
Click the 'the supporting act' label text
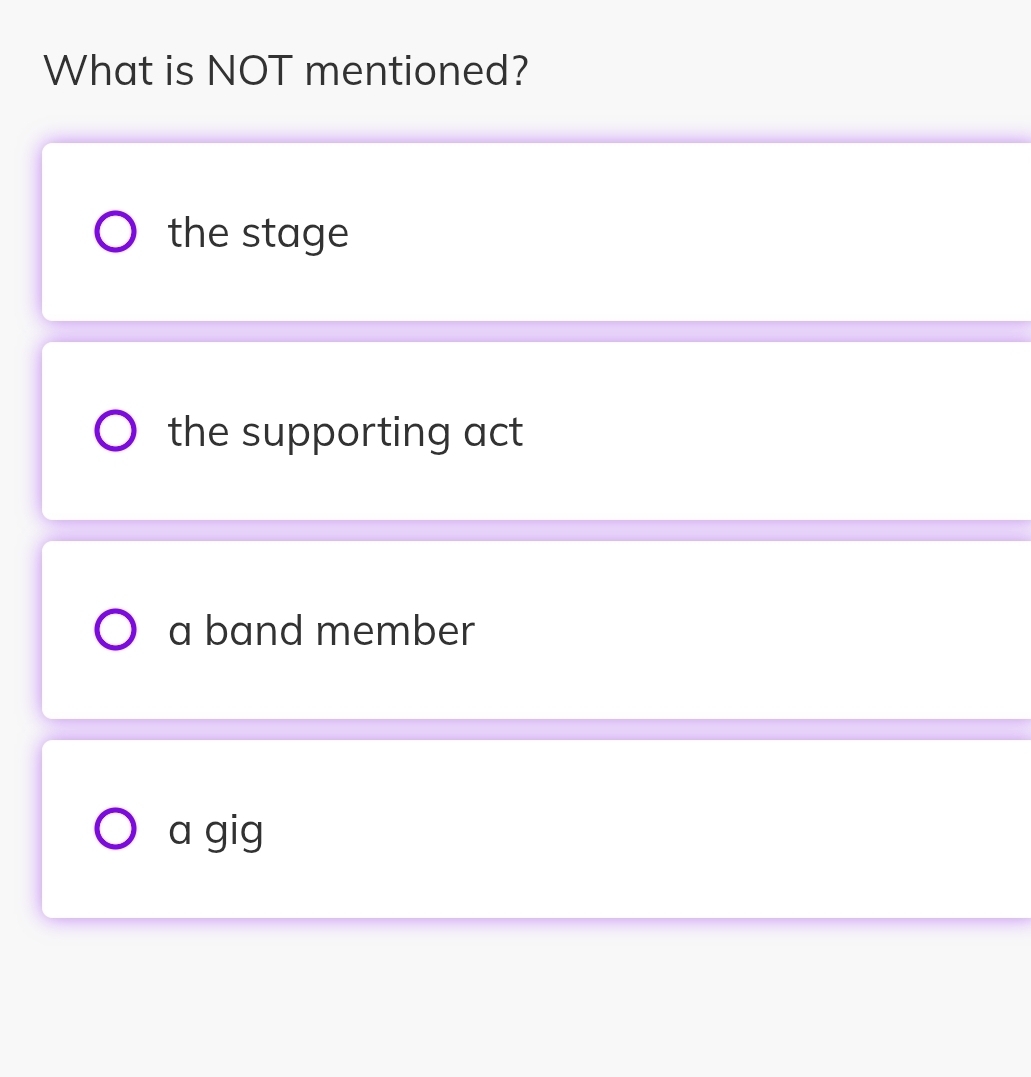click(345, 432)
